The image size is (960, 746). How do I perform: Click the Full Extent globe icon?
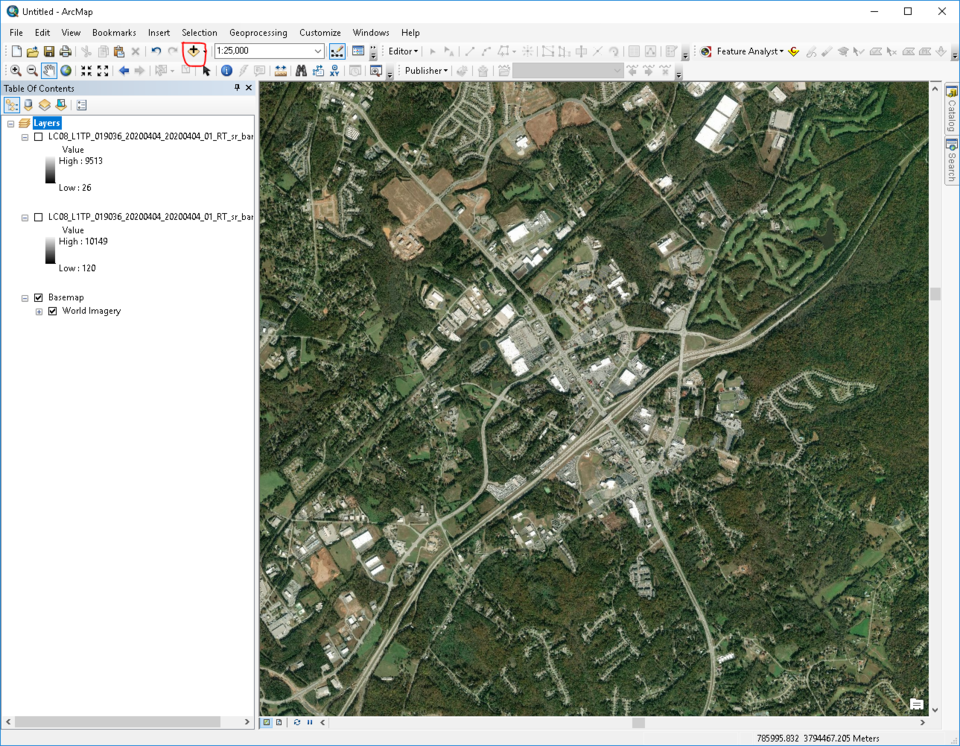tap(64, 70)
